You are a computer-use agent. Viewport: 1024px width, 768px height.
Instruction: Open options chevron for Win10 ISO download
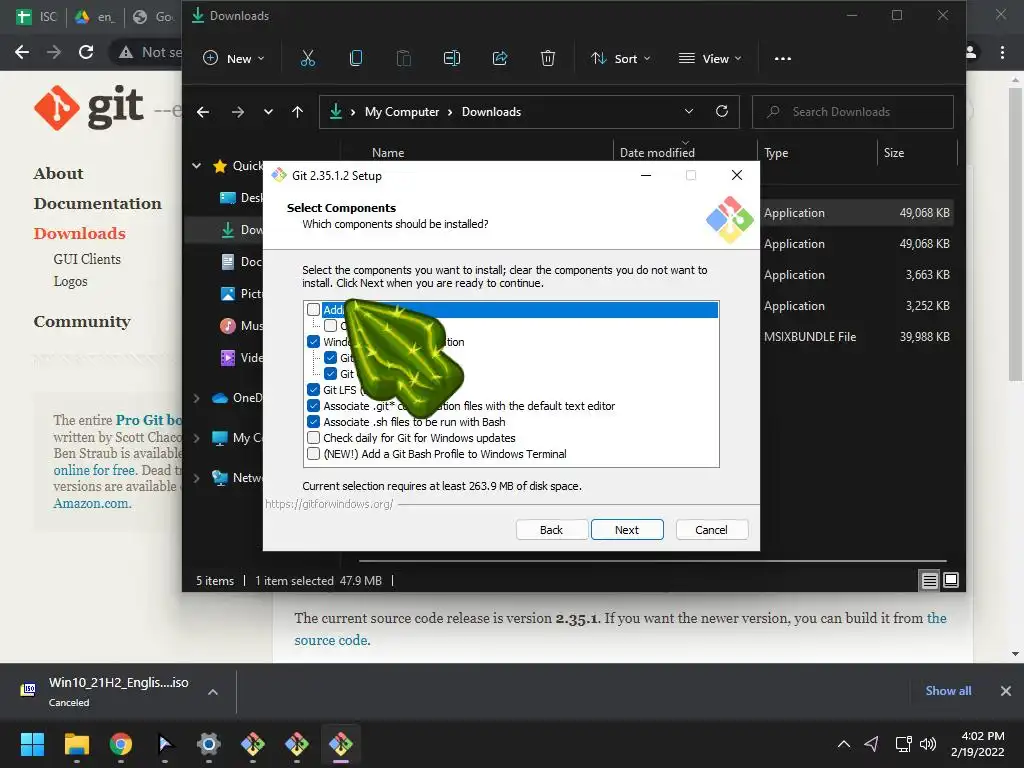213,692
